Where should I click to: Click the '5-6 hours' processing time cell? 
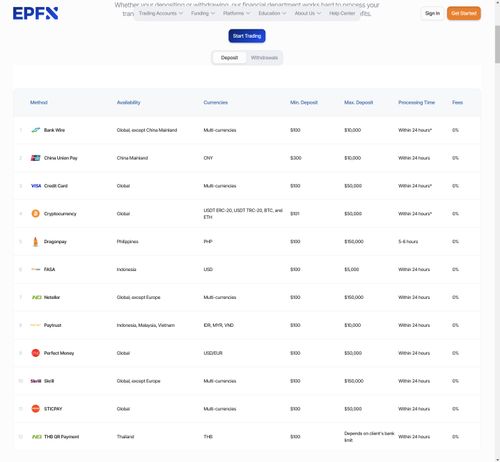click(408, 242)
